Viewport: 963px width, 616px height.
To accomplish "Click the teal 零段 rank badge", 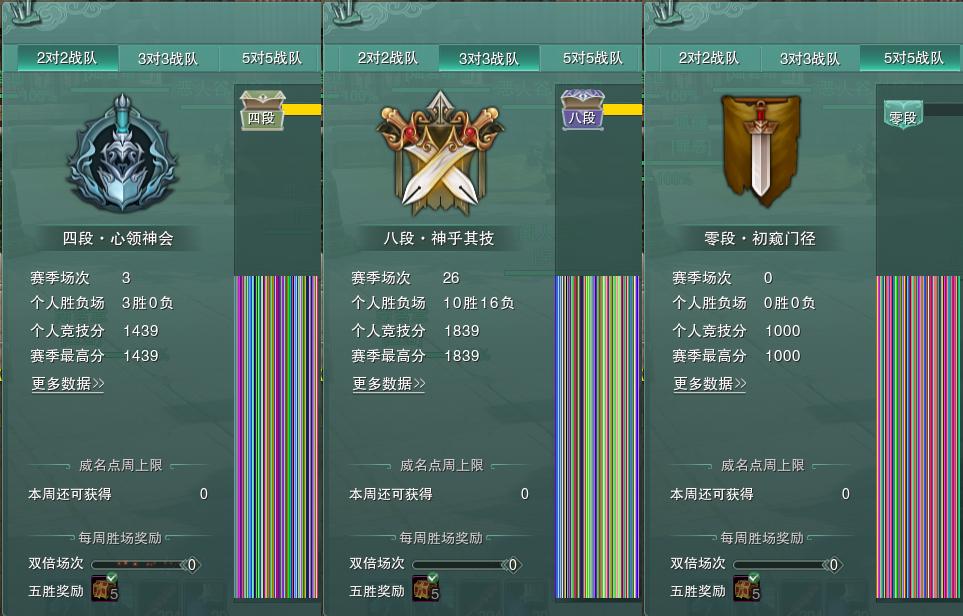I will (x=903, y=115).
